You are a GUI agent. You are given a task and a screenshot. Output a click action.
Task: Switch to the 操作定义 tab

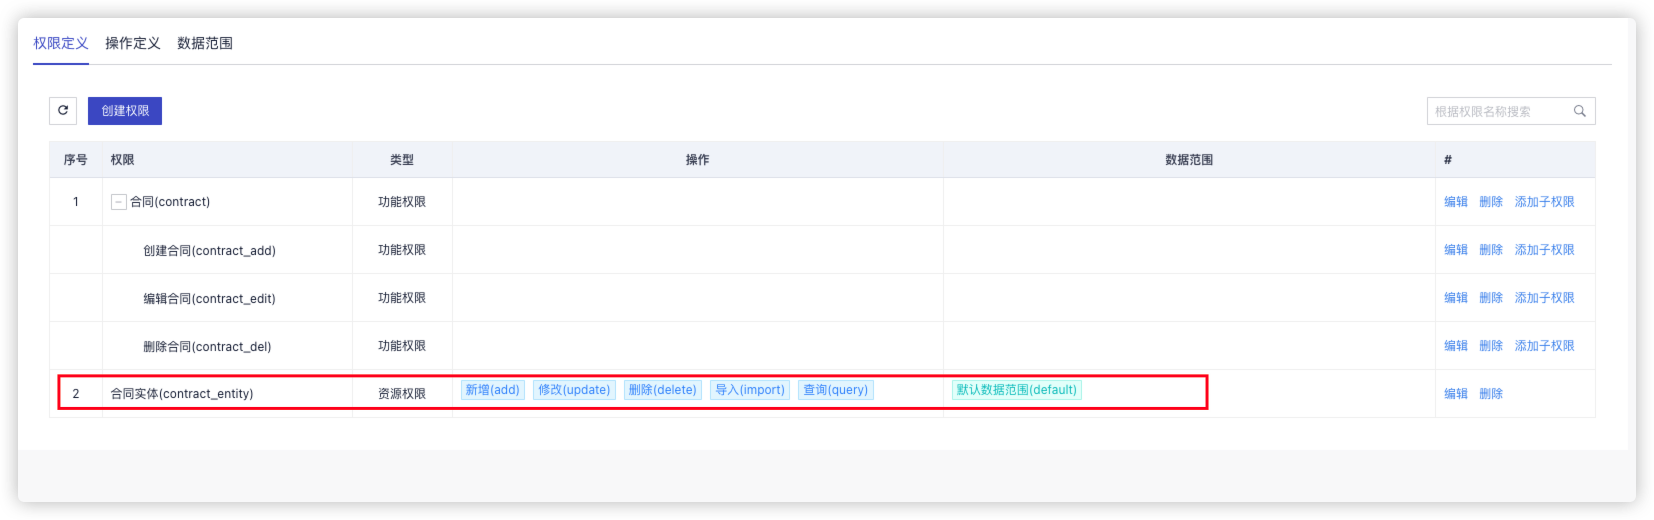[x=132, y=43]
